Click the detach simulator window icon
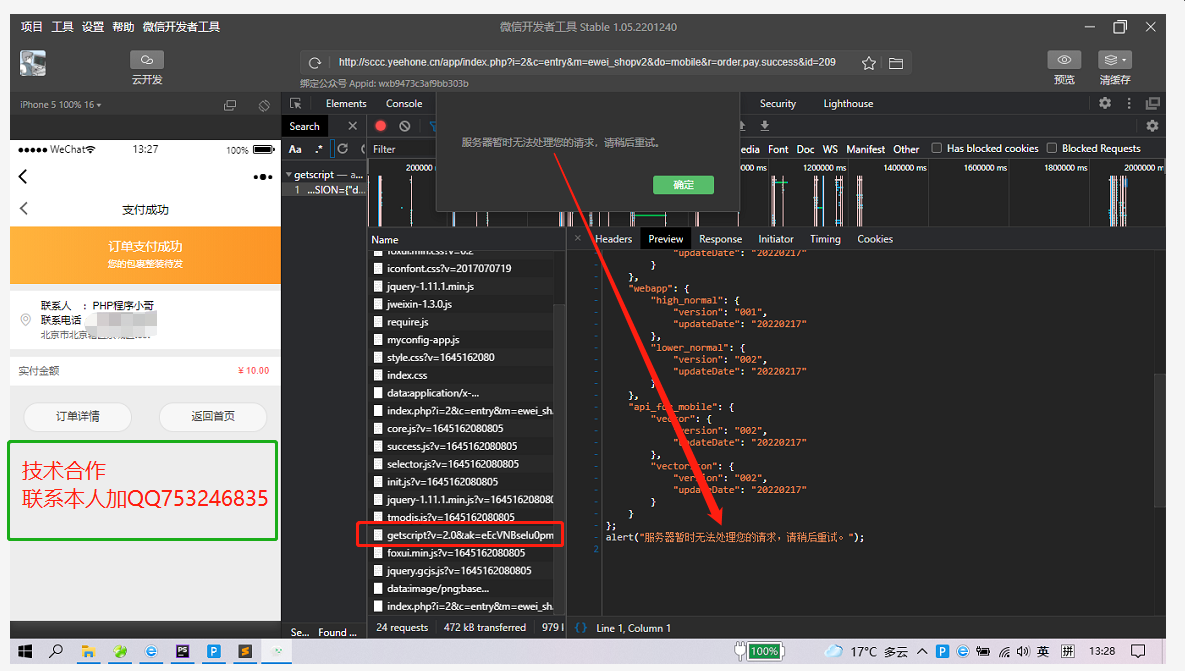Viewport: 1185px width, 671px height. 230,105
